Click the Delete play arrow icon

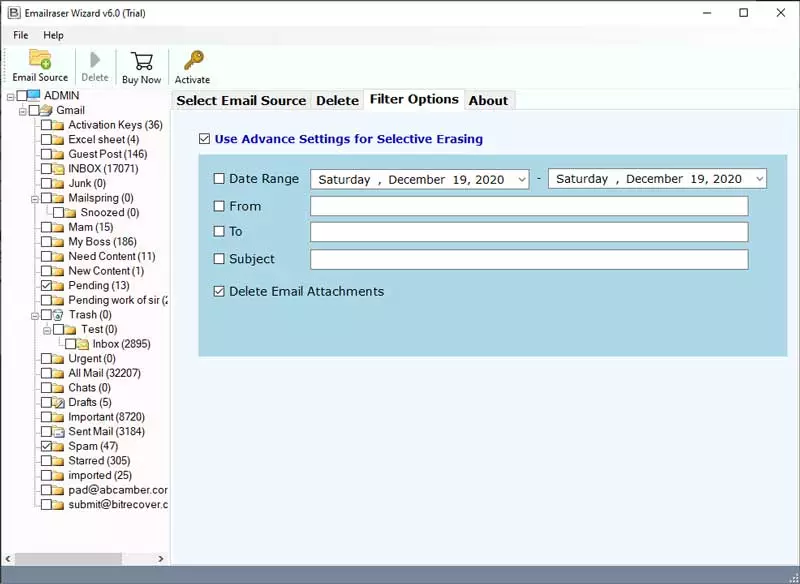[x=95, y=60]
